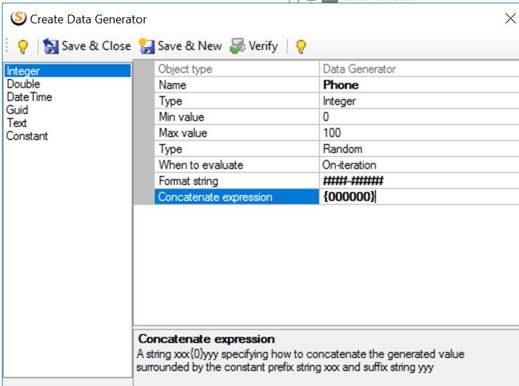
Task: Click the Max value field showing 100
Action: (419, 133)
